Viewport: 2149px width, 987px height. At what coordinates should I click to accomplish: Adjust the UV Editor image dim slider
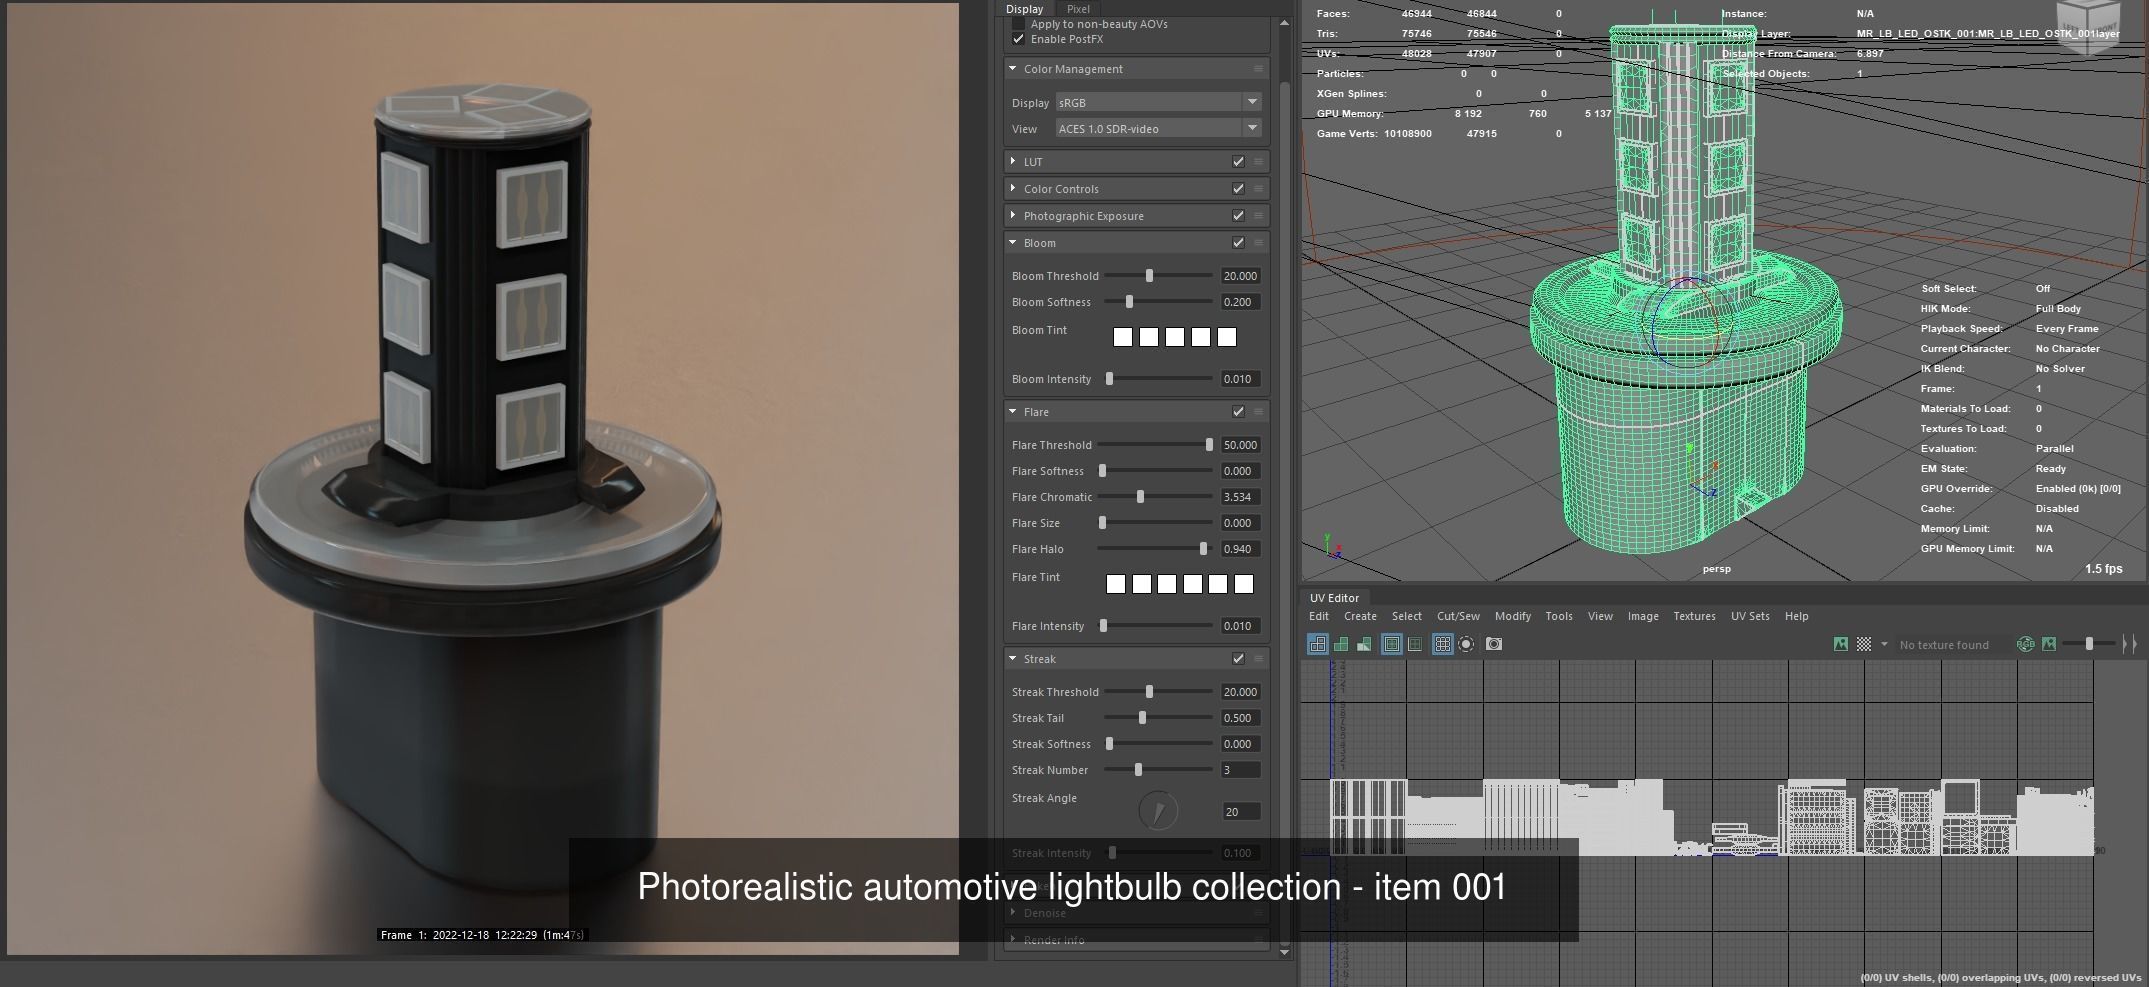tap(2088, 645)
